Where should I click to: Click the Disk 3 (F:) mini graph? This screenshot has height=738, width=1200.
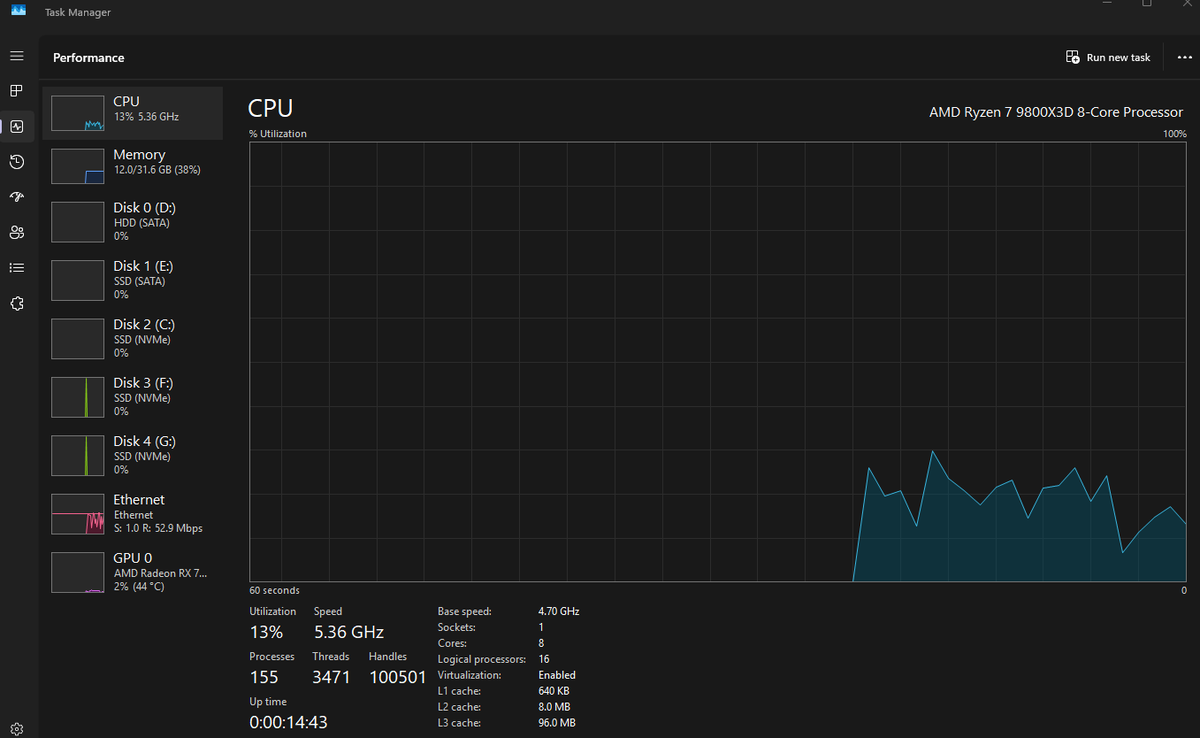point(78,397)
